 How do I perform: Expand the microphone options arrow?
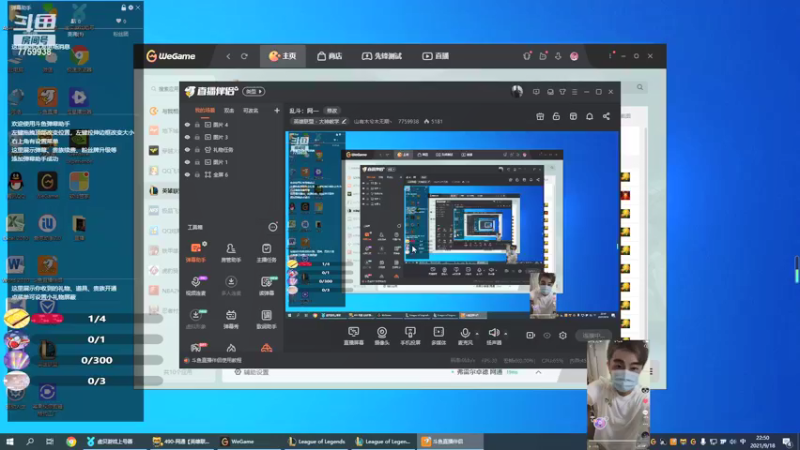pos(477,334)
